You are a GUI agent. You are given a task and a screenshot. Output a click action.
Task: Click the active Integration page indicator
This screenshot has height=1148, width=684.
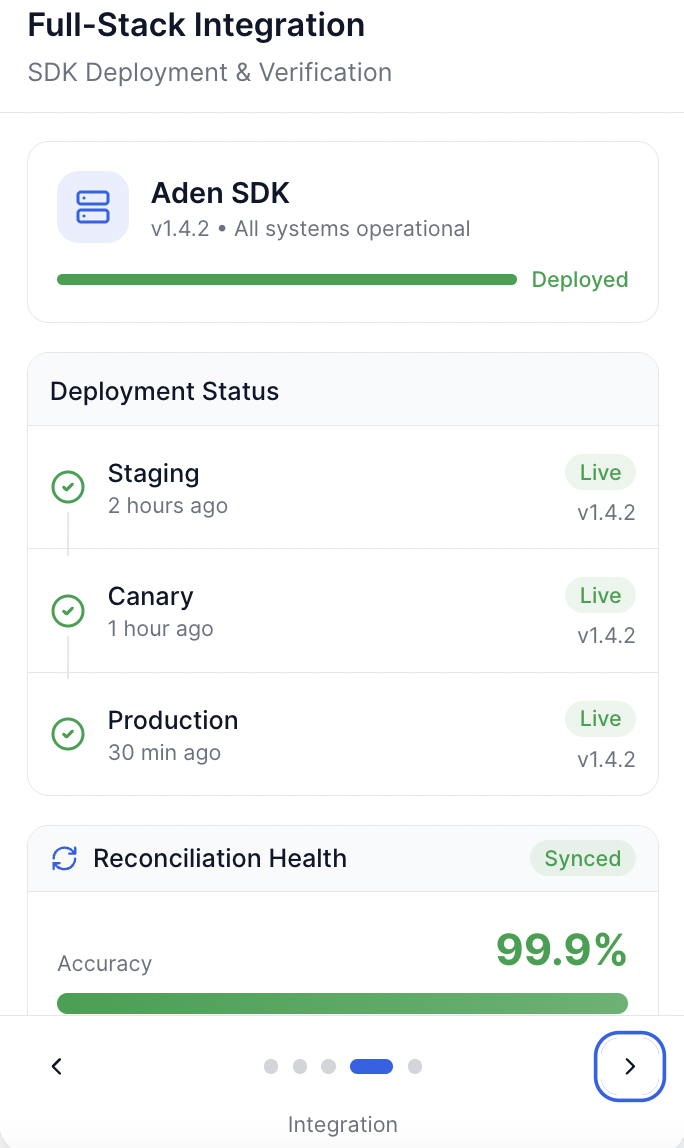pos(371,1066)
